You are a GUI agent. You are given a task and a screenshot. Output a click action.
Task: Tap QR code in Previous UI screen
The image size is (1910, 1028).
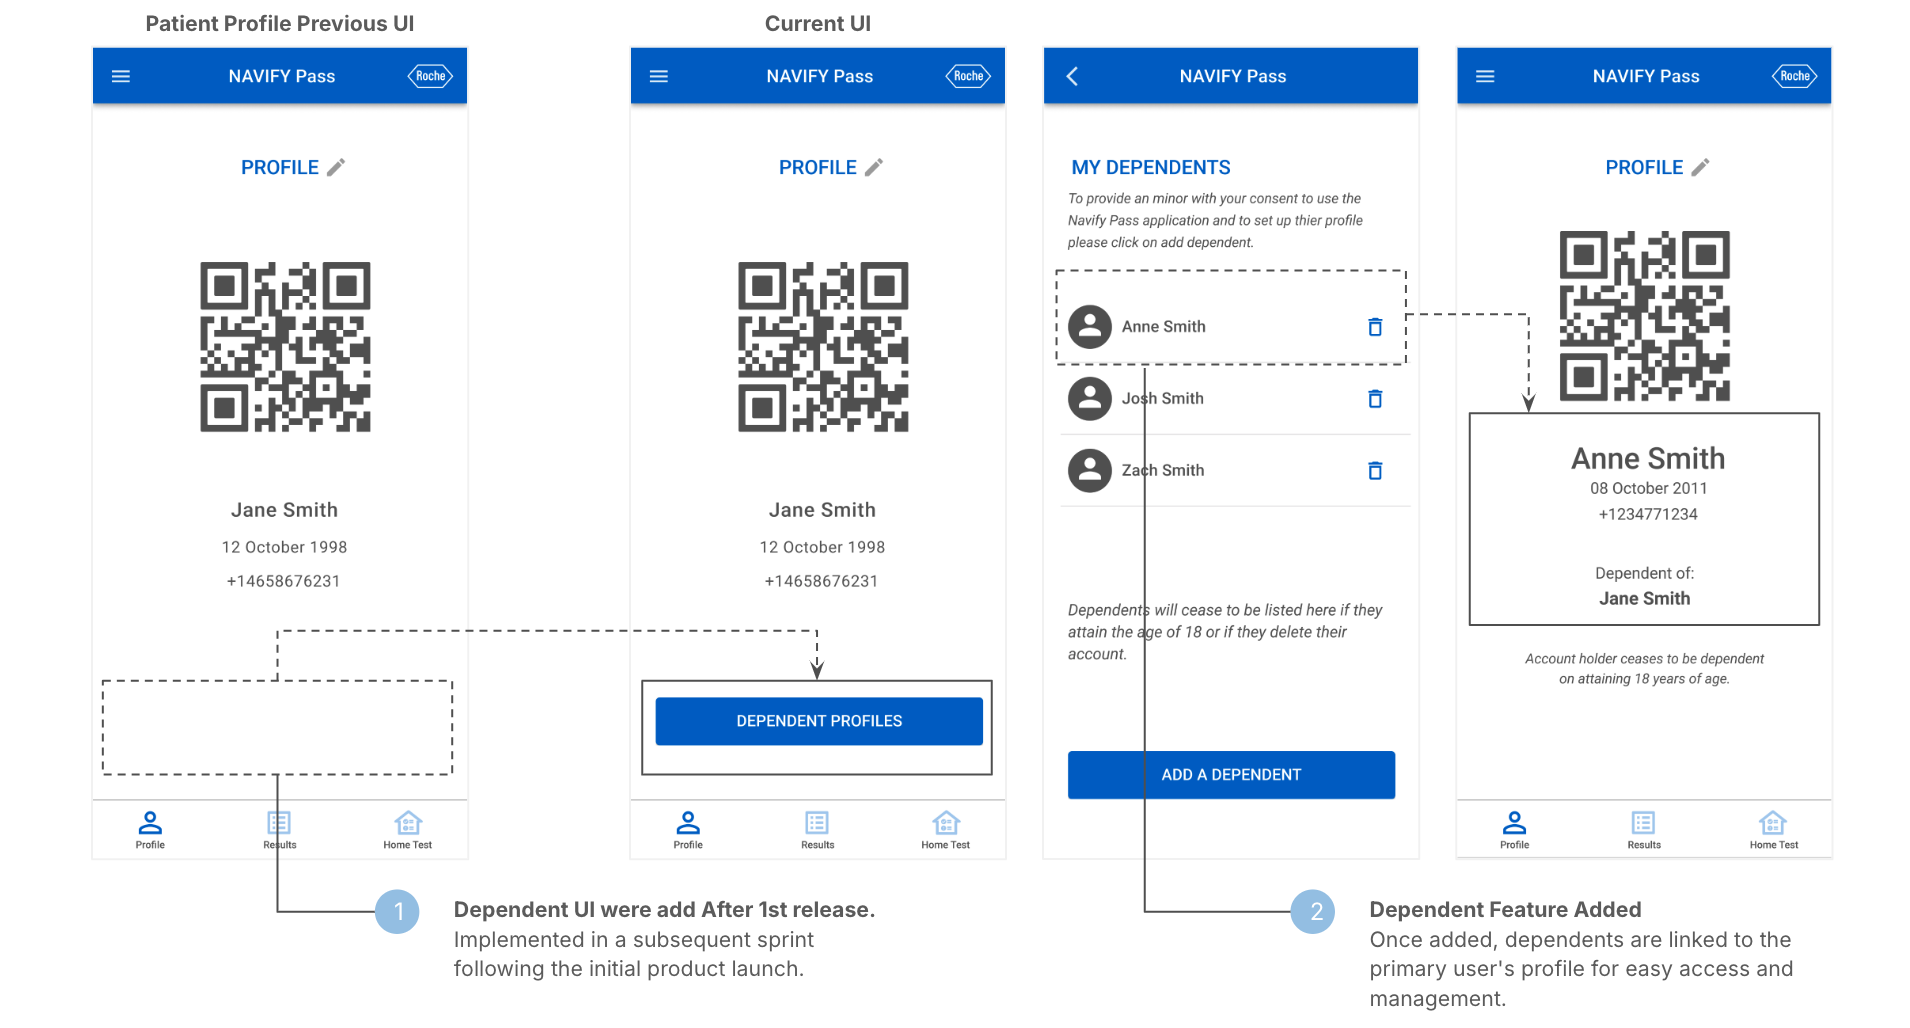[285, 347]
